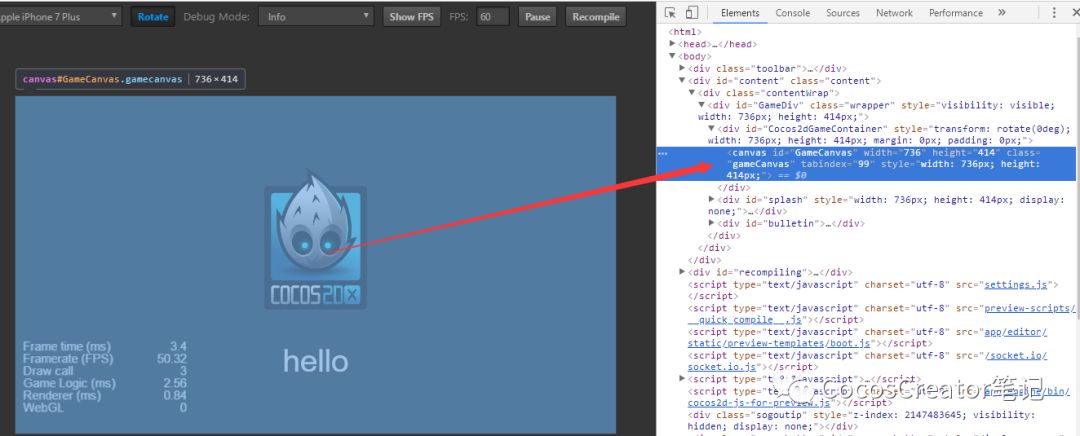Open the preview-scripts quick_compile link
Viewport: 1080px width, 436px height.
882,314
